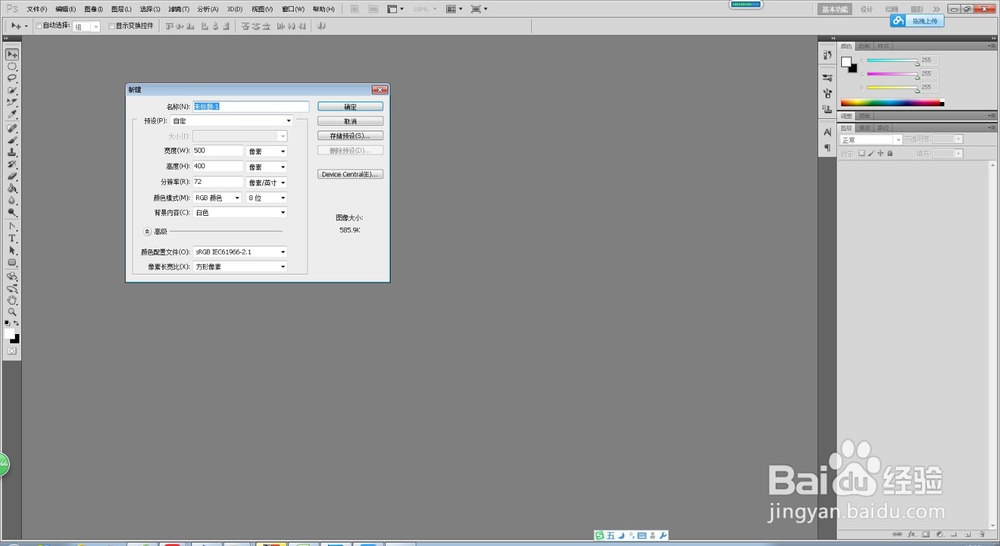Viewport: 1000px width, 546px height.
Task: Open the 窗口(W) menu
Action: coord(293,9)
